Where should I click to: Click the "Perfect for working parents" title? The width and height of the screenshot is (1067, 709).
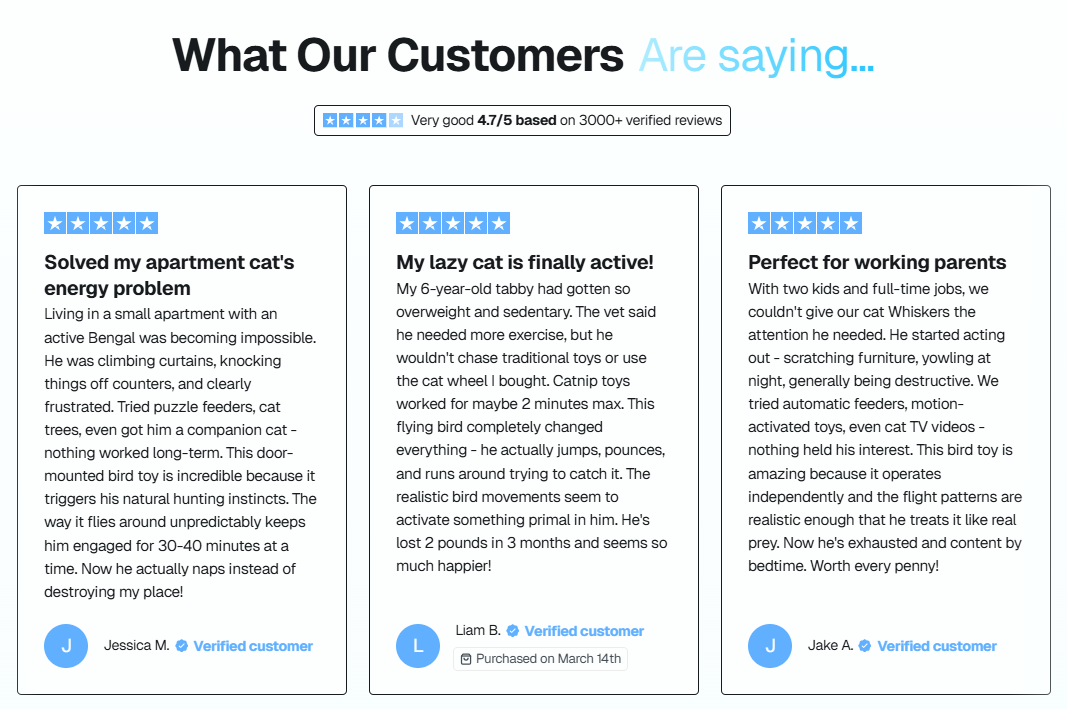tap(877, 262)
